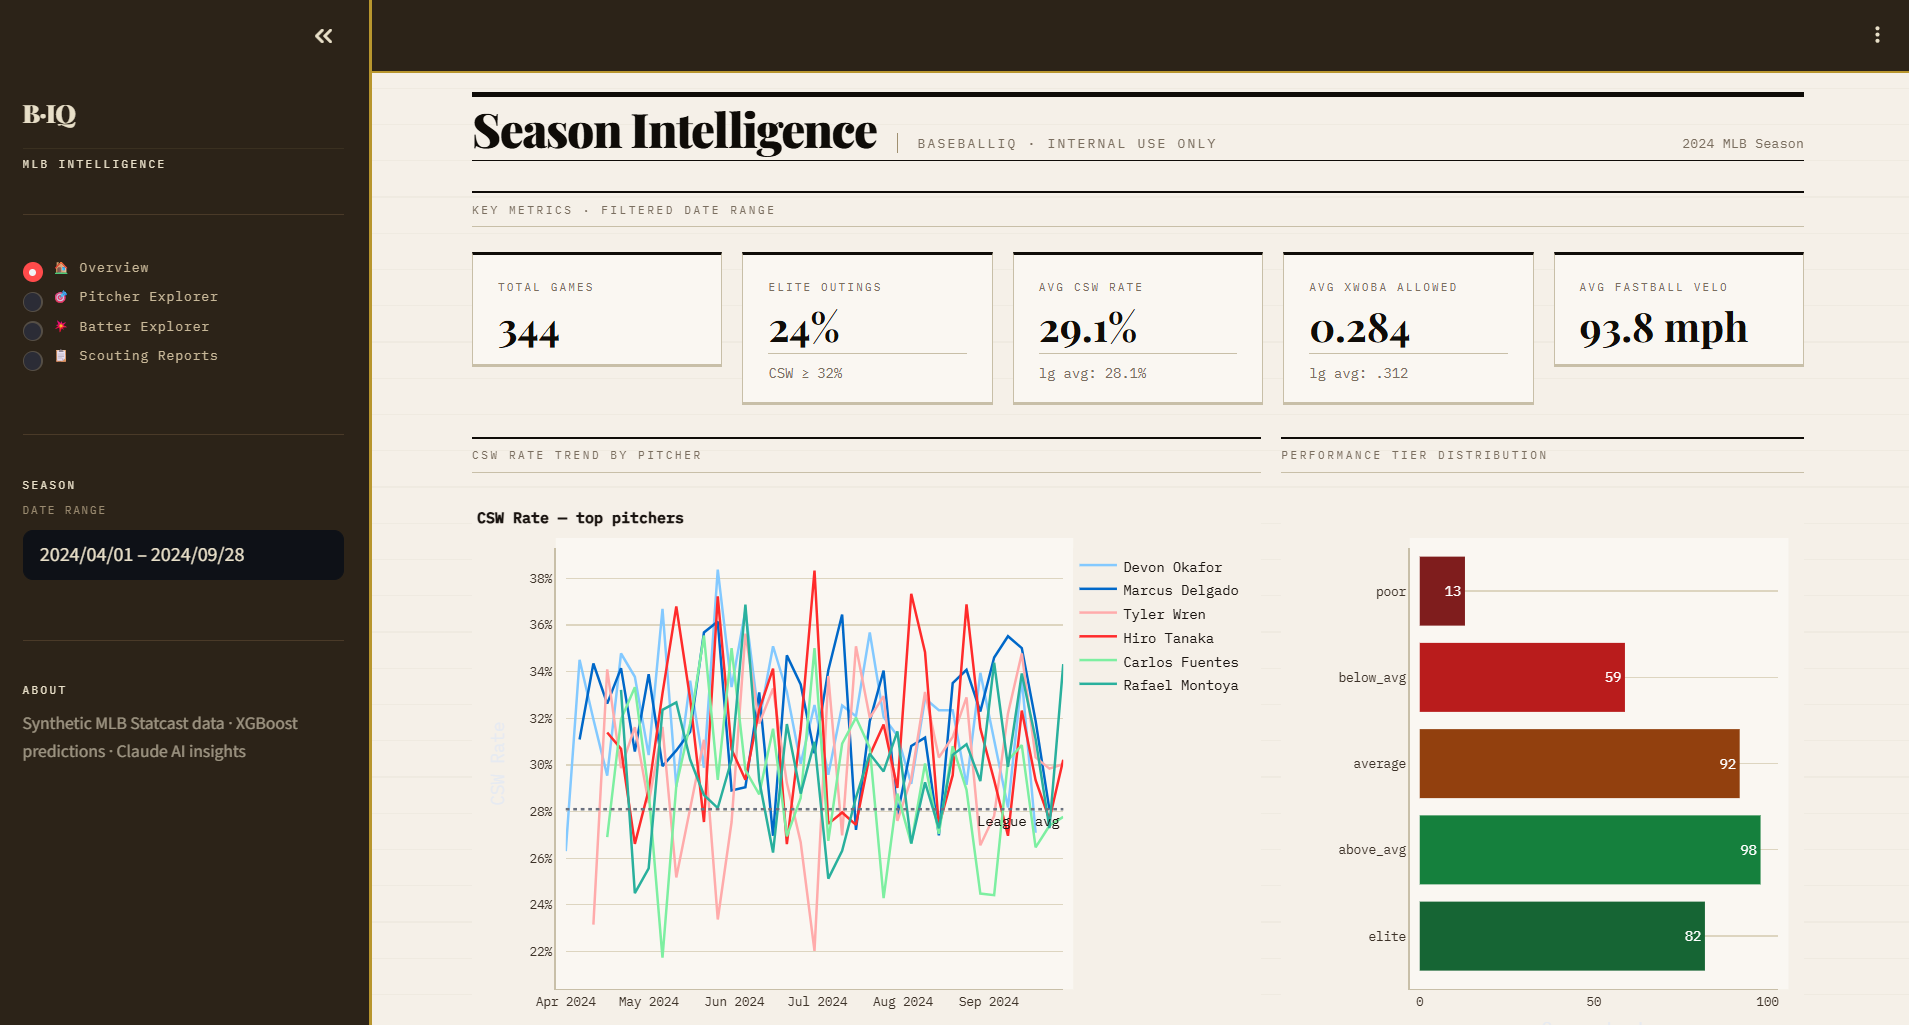This screenshot has width=1909, height=1025.
Task: Click the average tier bar showing 92
Action: 1579,764
